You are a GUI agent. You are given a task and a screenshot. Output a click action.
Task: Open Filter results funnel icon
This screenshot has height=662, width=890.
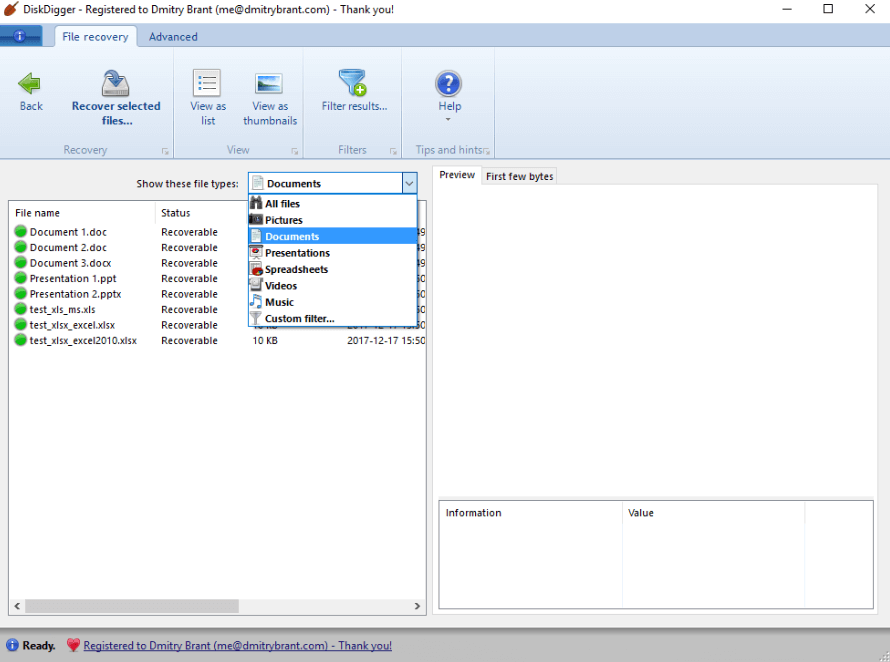point(353,82)
